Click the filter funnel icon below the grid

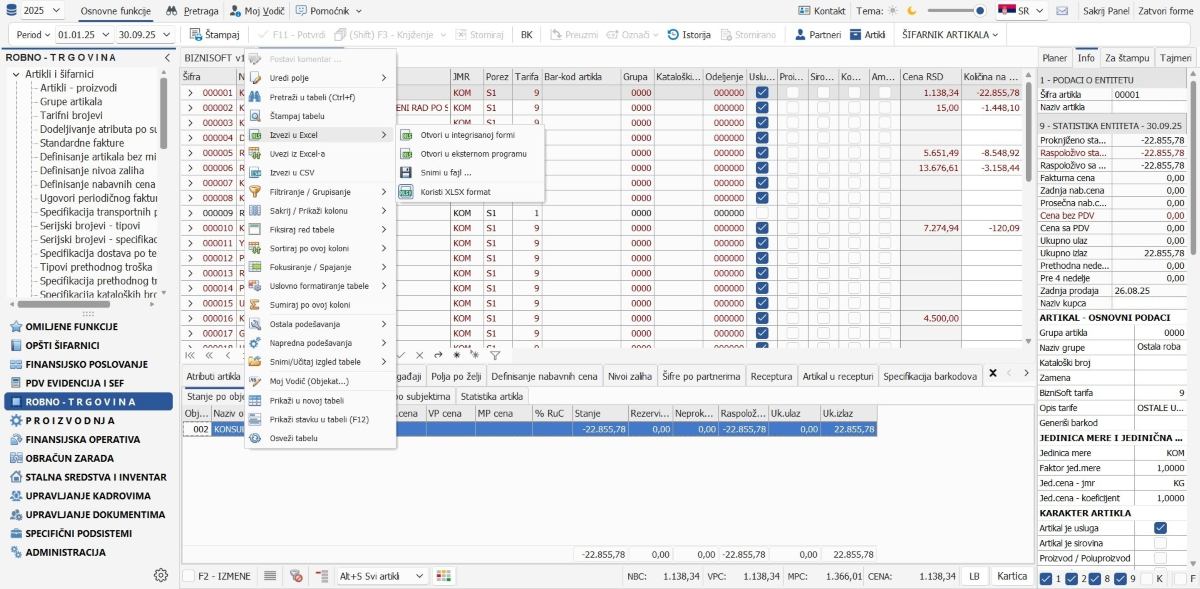495,355
